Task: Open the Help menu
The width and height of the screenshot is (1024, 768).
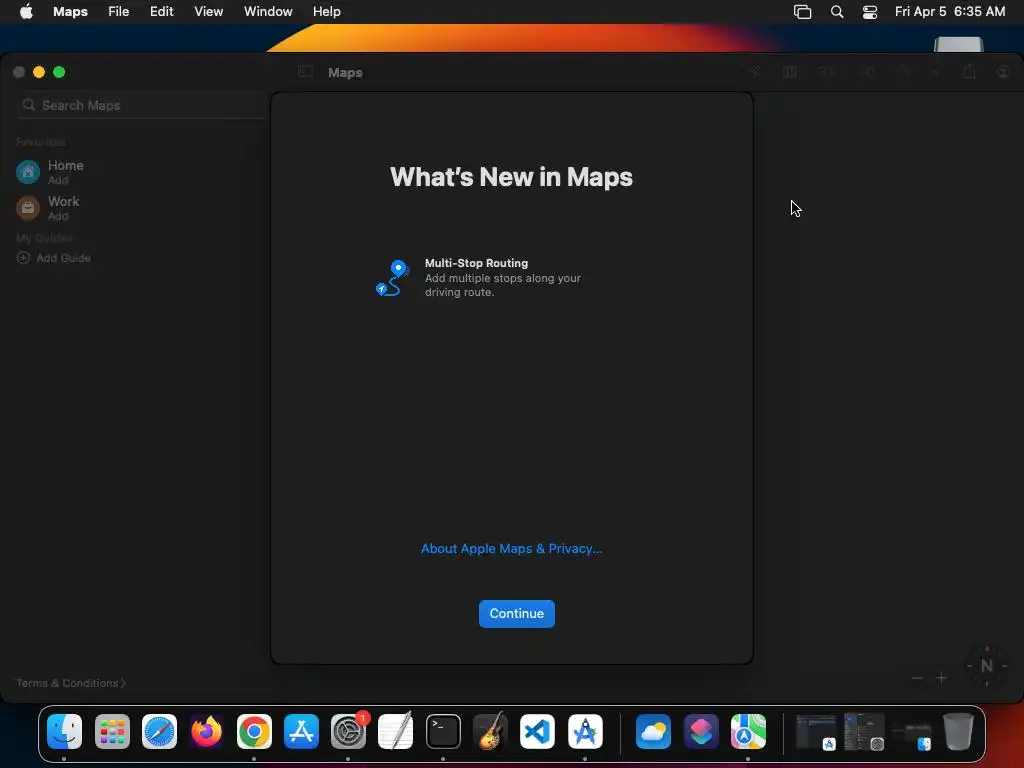Action: coord(327,11)
